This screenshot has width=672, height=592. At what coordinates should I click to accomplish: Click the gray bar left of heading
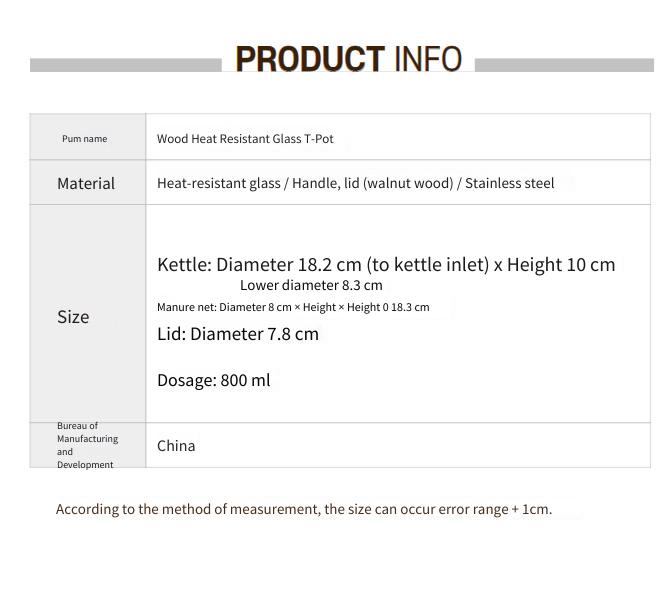click(x=126, y=65)
